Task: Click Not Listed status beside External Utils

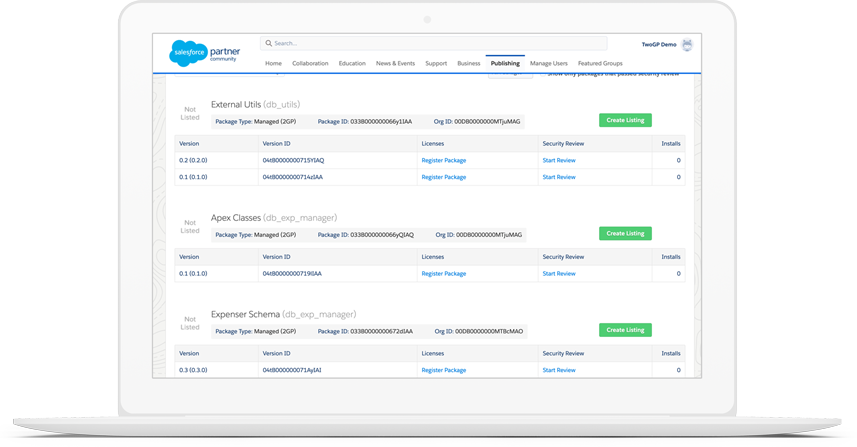Action: 190,114
